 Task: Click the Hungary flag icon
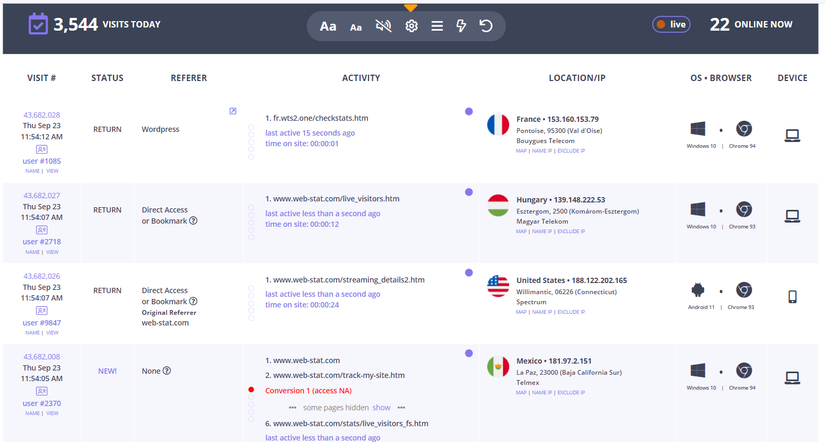(x=498, y=205)
